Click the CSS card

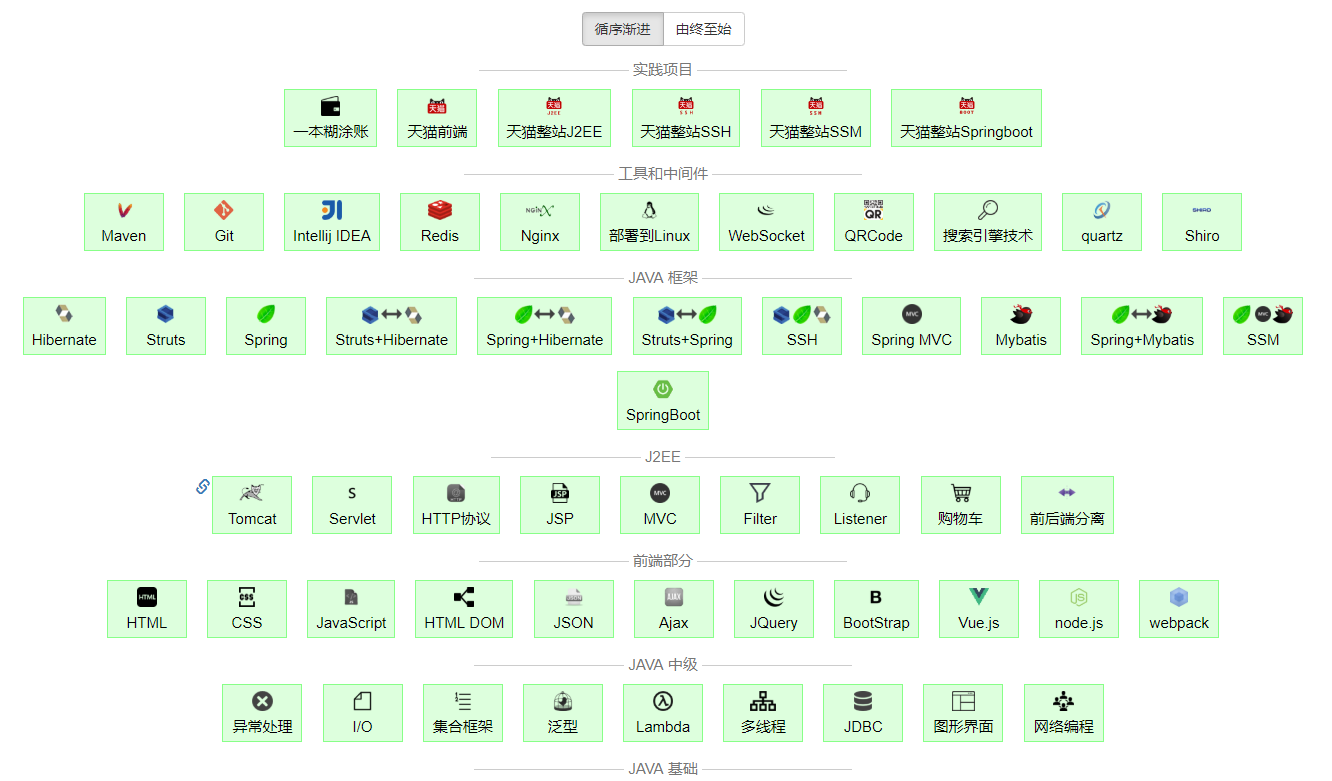[247, 609]
